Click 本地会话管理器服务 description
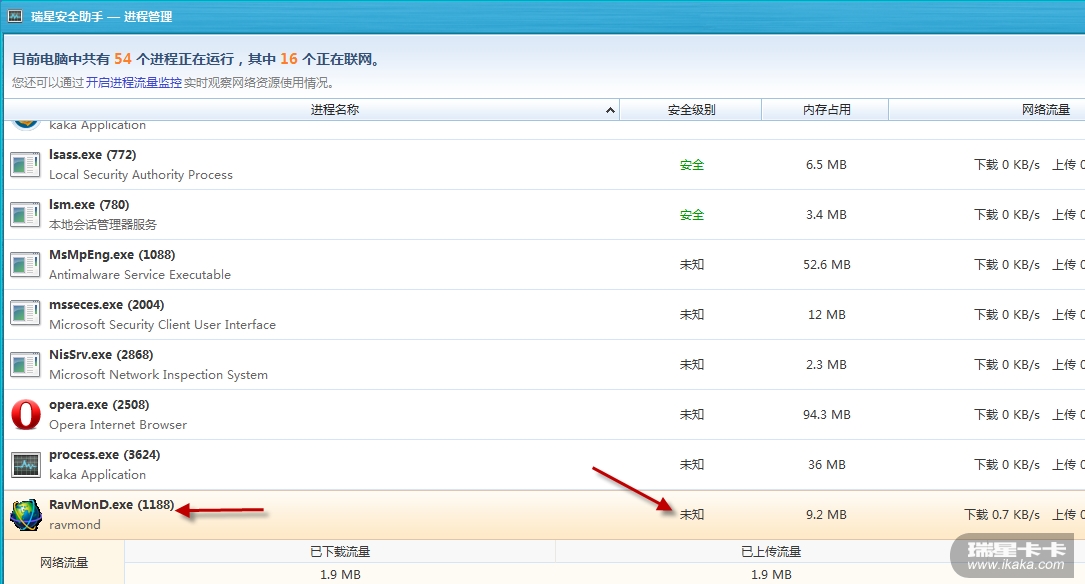Viewport: 1085px width, 584px height. 102,225
